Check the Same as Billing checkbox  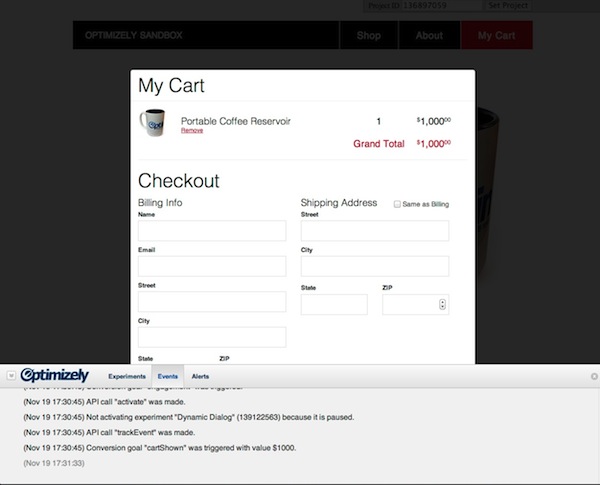click(397, 203)
